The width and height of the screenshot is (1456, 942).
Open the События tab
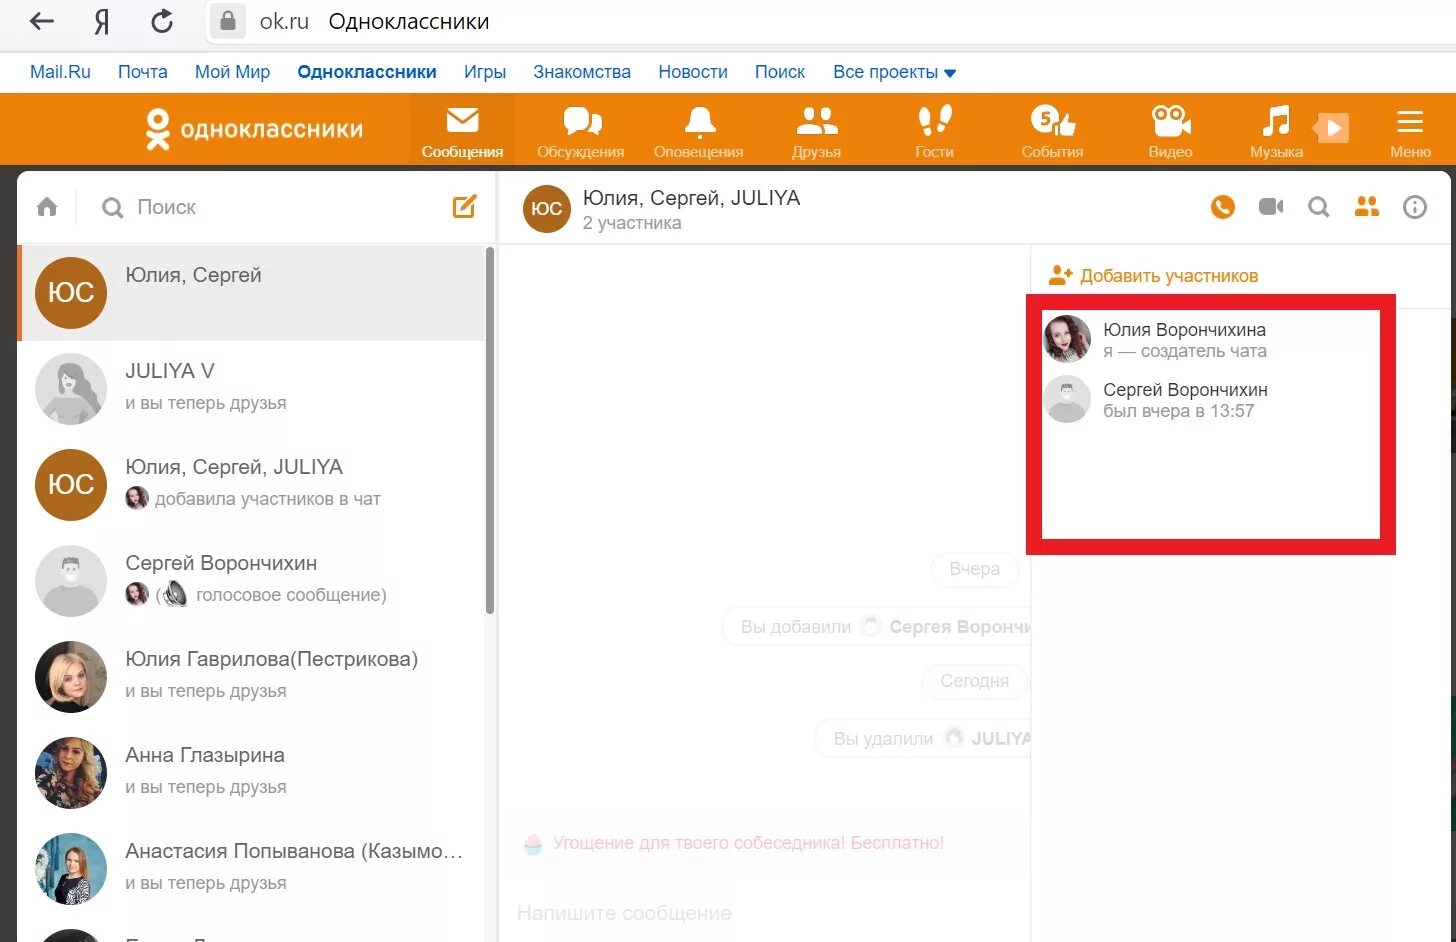tap(1053, 130)
